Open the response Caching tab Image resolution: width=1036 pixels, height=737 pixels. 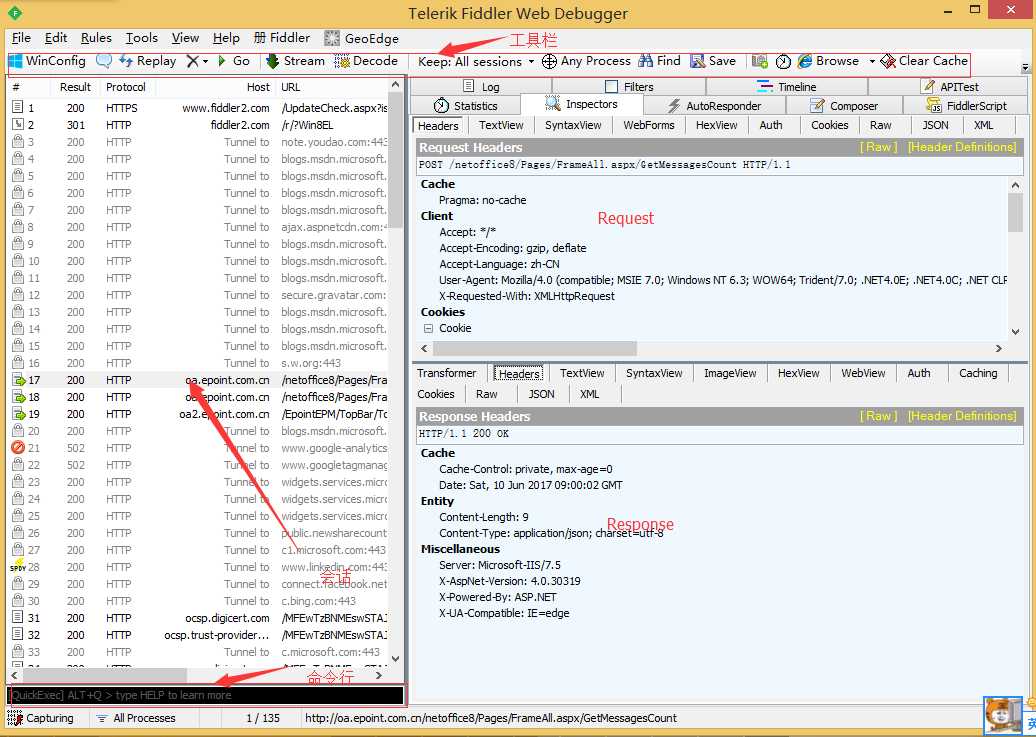pos(978,373)
